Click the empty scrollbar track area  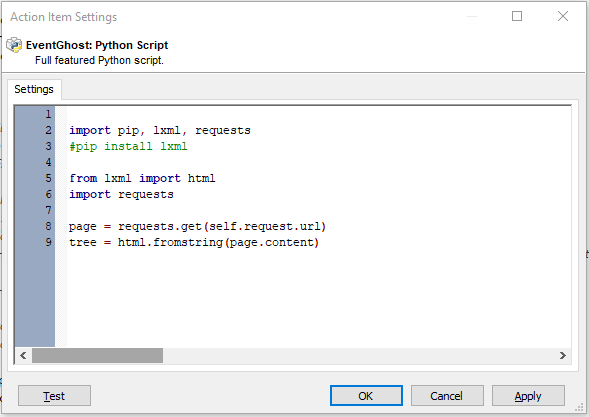coord(358,355)
